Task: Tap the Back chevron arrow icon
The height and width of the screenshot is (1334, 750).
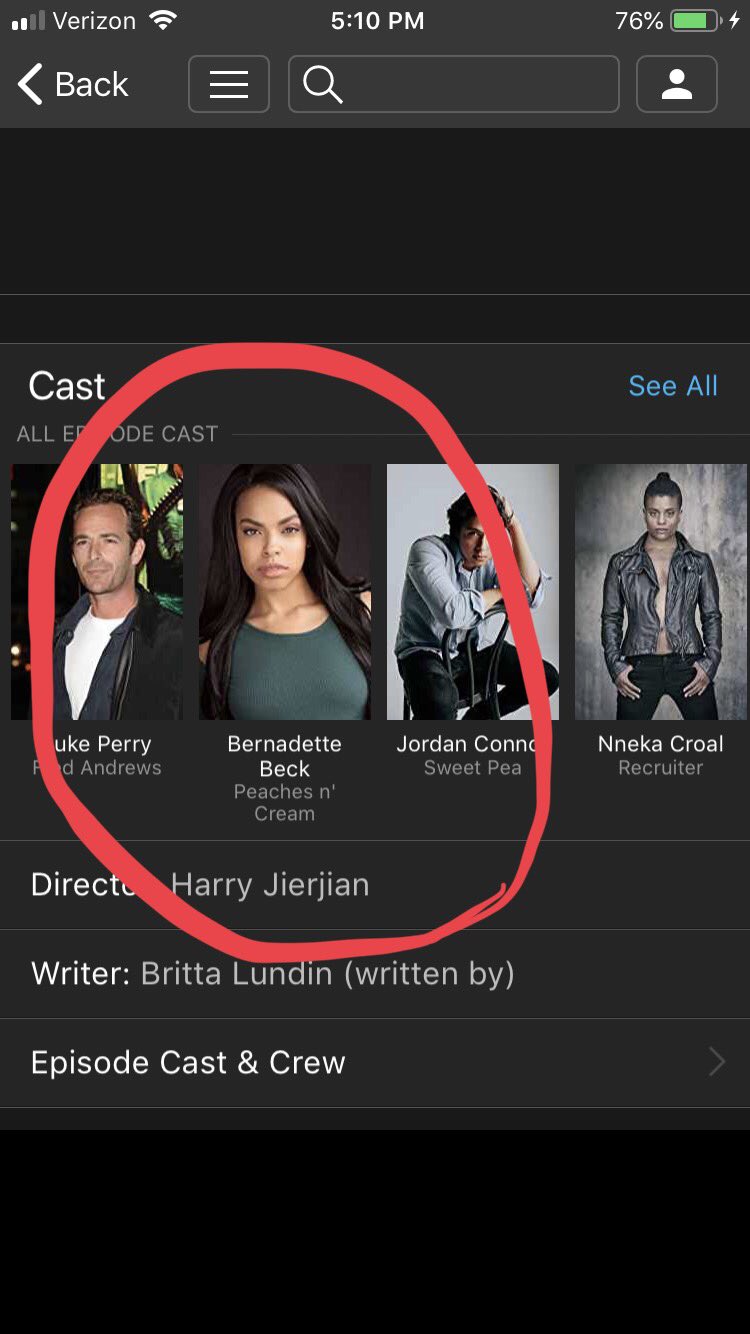Action: pos(30,84)
